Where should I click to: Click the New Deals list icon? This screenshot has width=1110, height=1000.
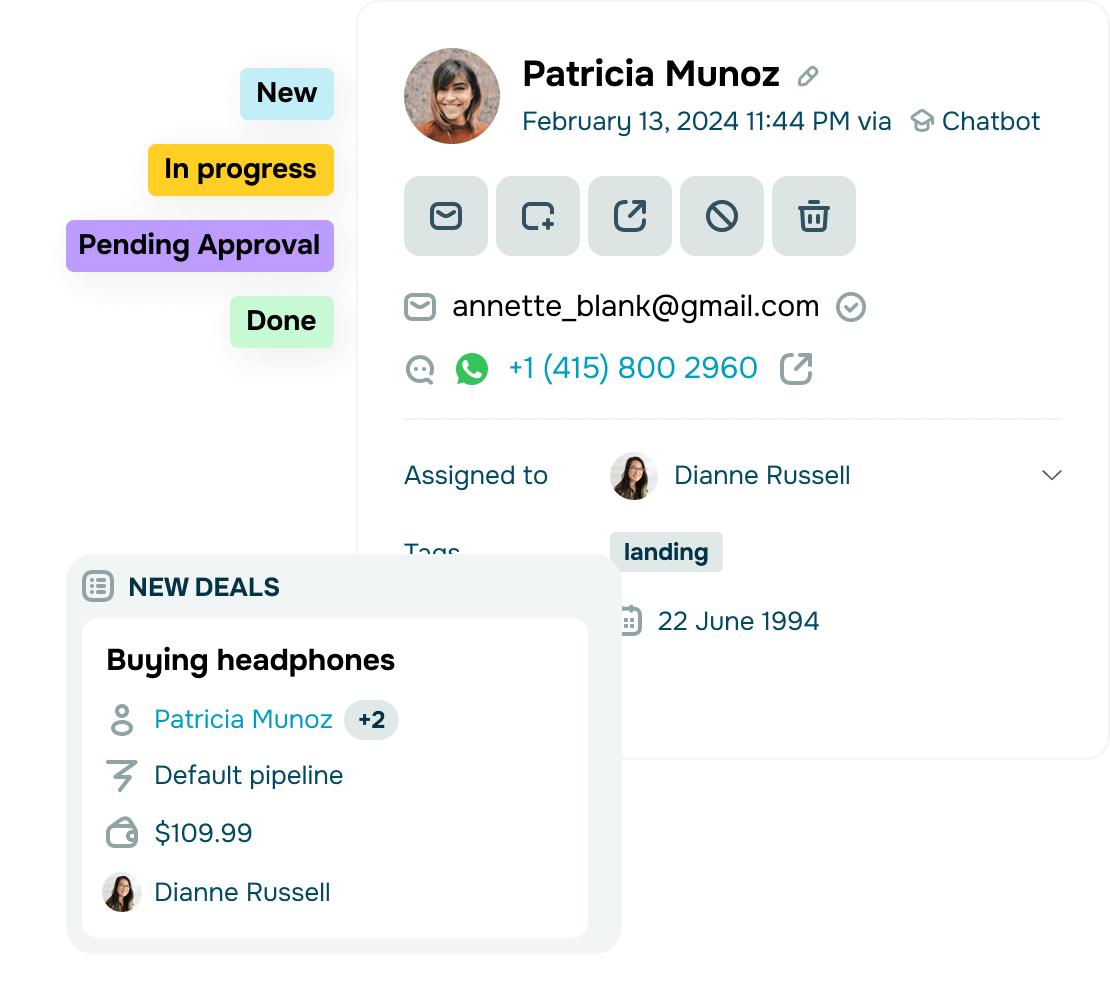98,587
